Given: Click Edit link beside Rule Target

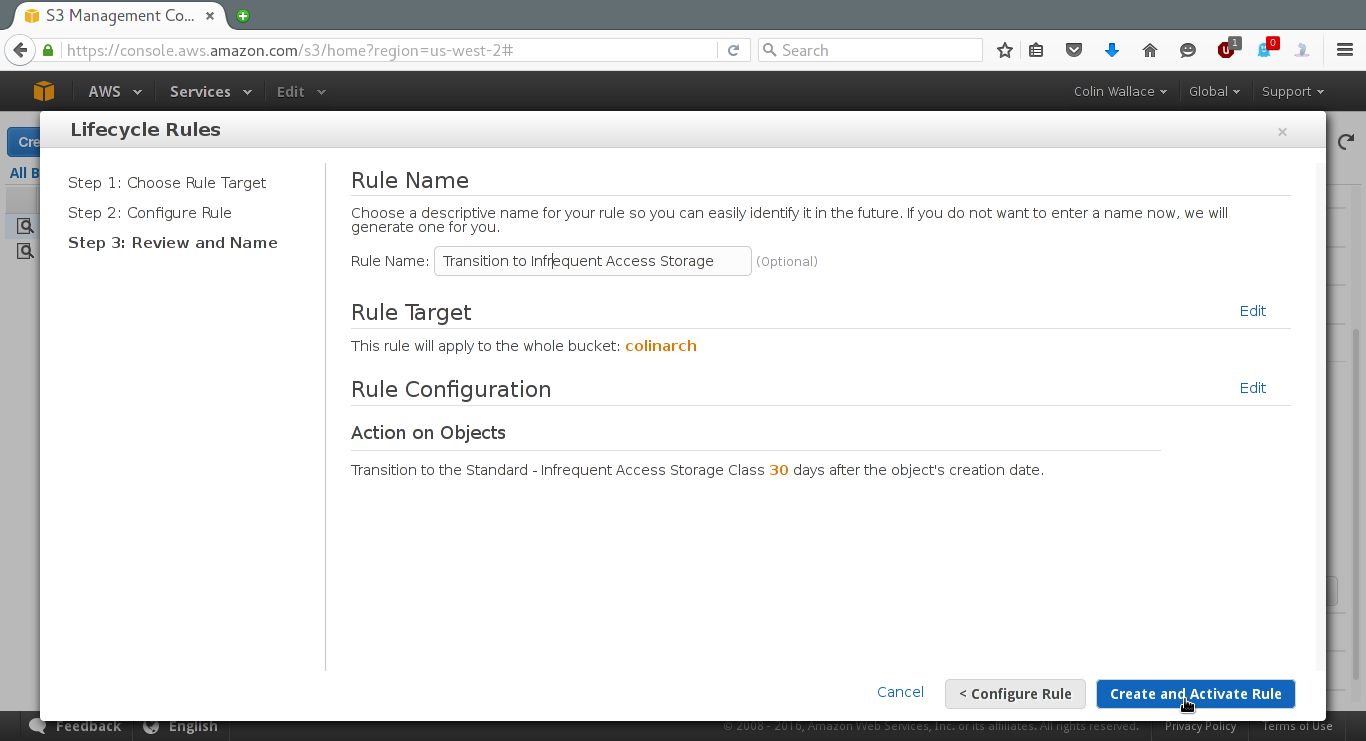Looking at the screenshot, I should (x=1253, y=311).
